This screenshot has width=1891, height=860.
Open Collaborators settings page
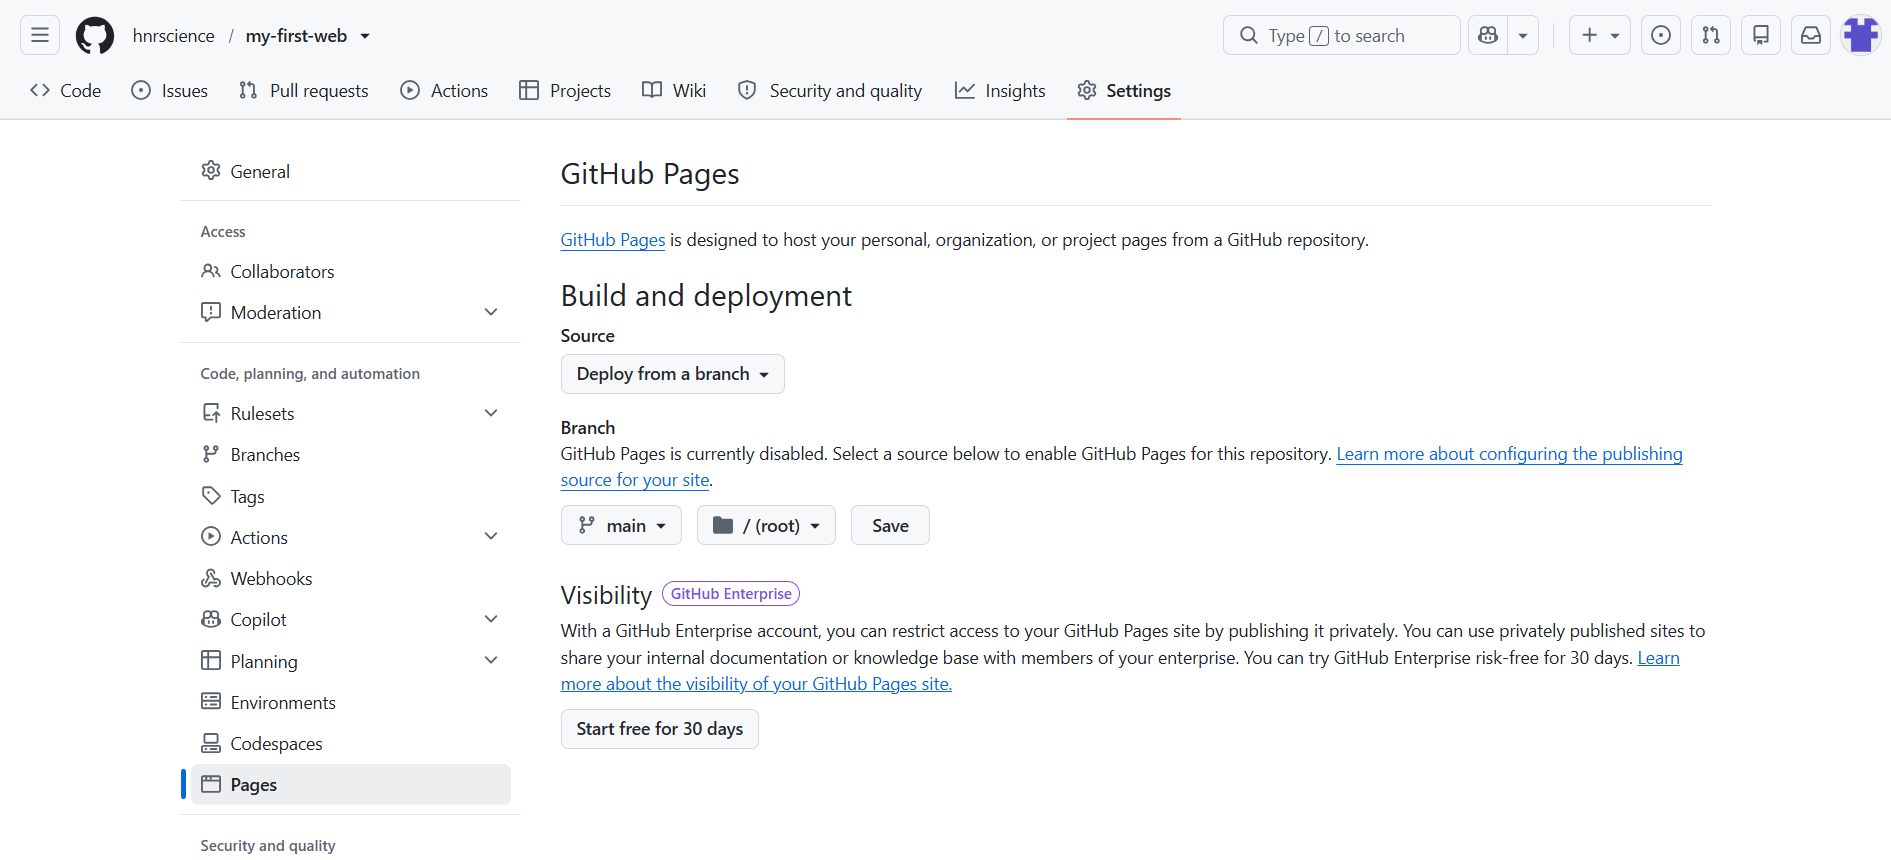[351, 271]
